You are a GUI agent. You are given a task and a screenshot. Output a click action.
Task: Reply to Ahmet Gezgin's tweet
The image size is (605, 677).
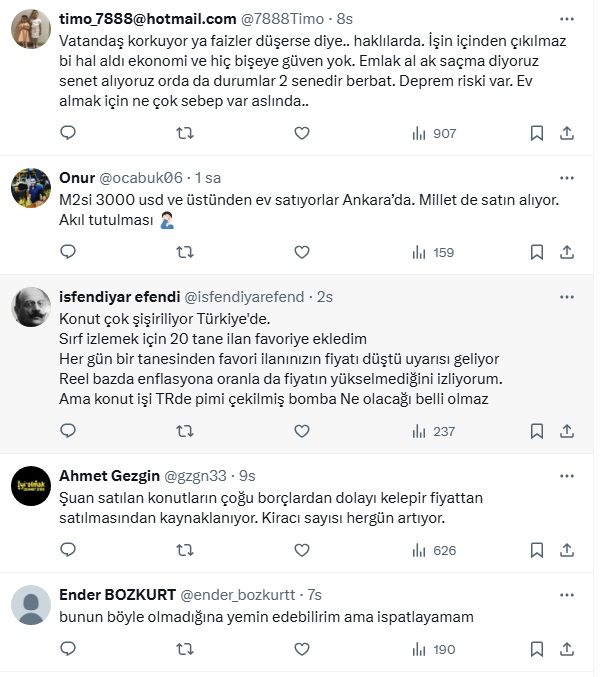[x=68, y=550]
